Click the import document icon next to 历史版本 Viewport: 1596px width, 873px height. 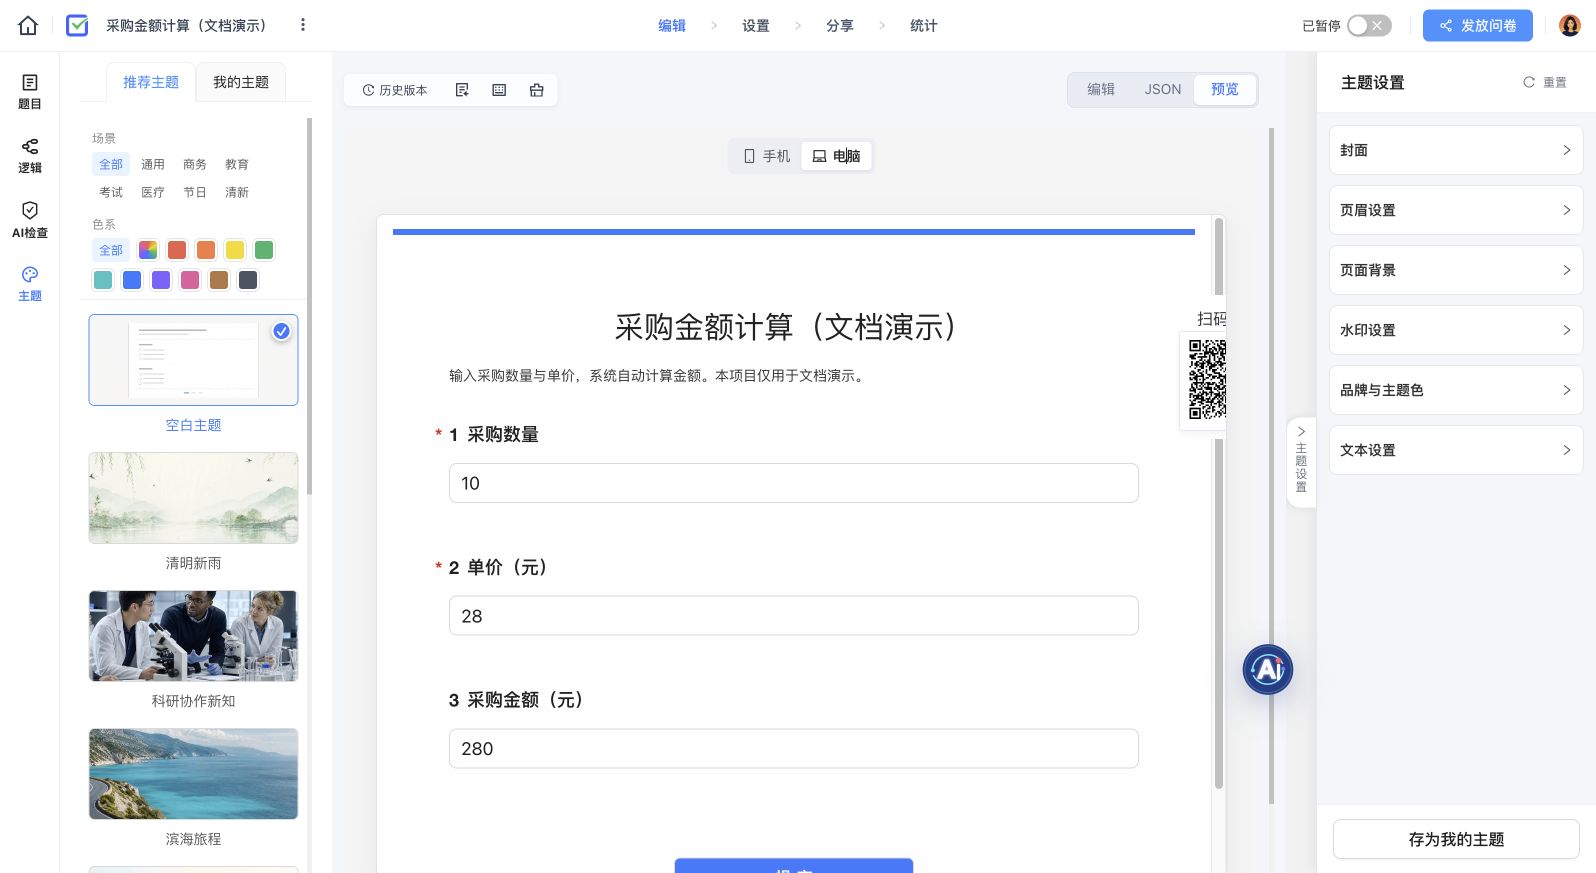point(462,90)
